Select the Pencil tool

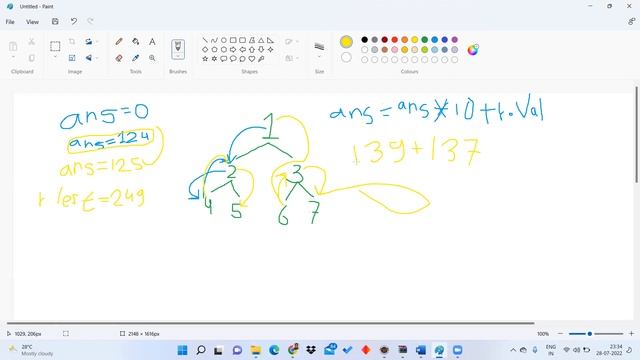tap(119, 42)
